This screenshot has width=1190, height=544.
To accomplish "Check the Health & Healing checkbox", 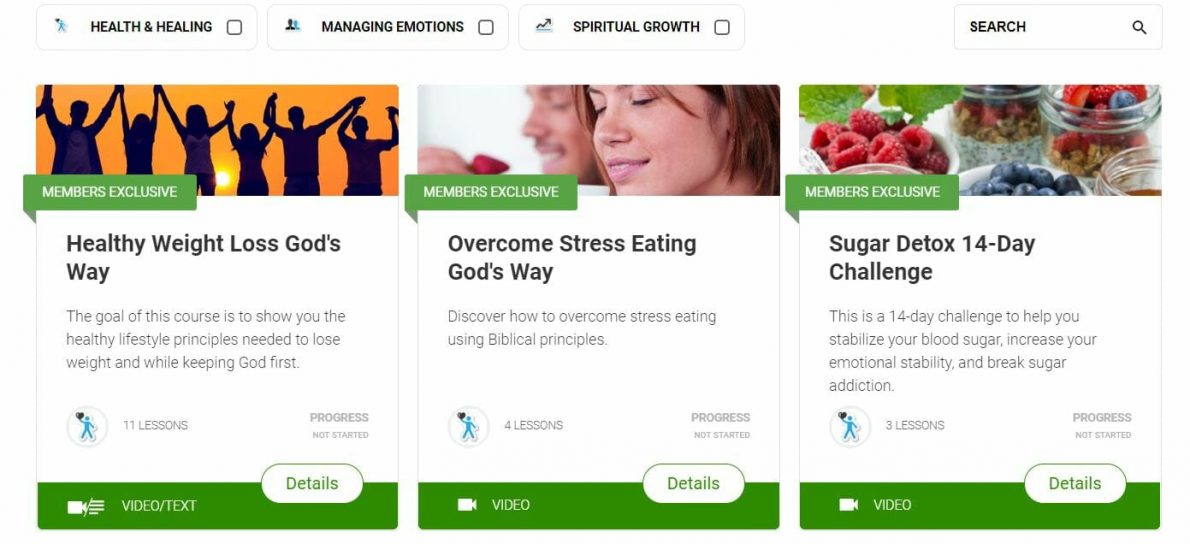I will tap(235, 27).
